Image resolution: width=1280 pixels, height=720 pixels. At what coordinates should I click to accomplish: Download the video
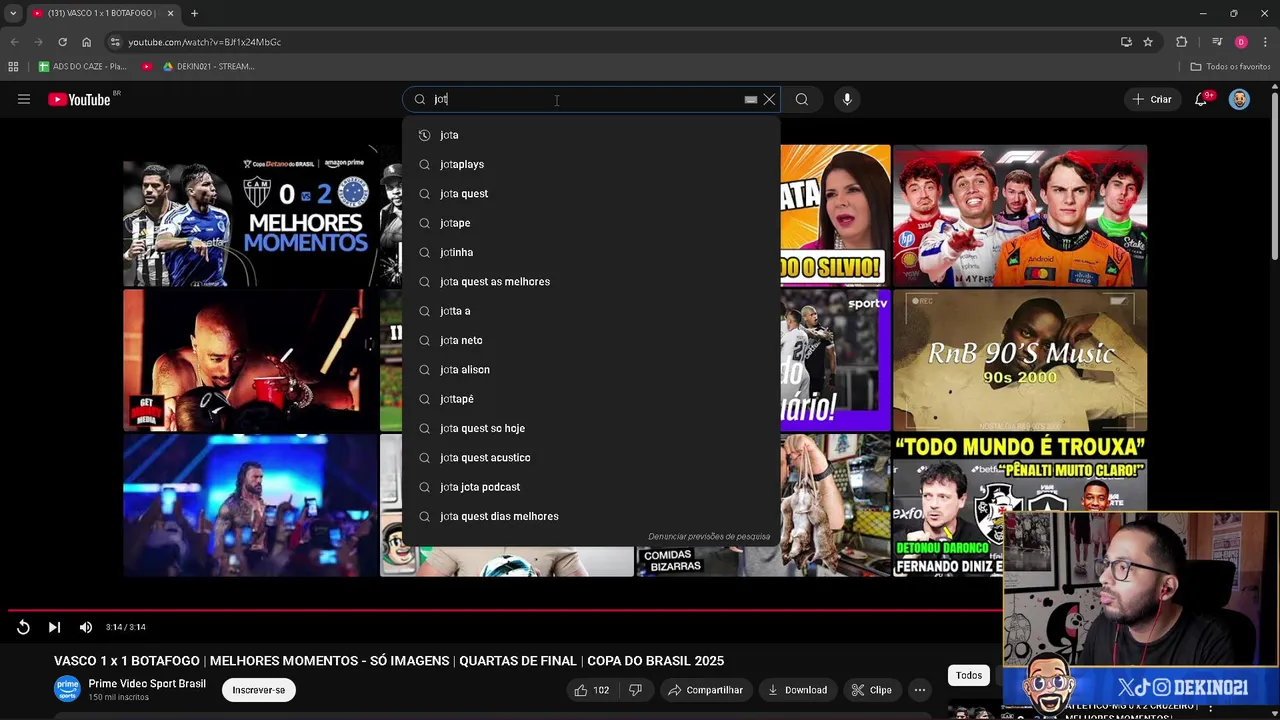pyautogui.click(x=797, y=690)
